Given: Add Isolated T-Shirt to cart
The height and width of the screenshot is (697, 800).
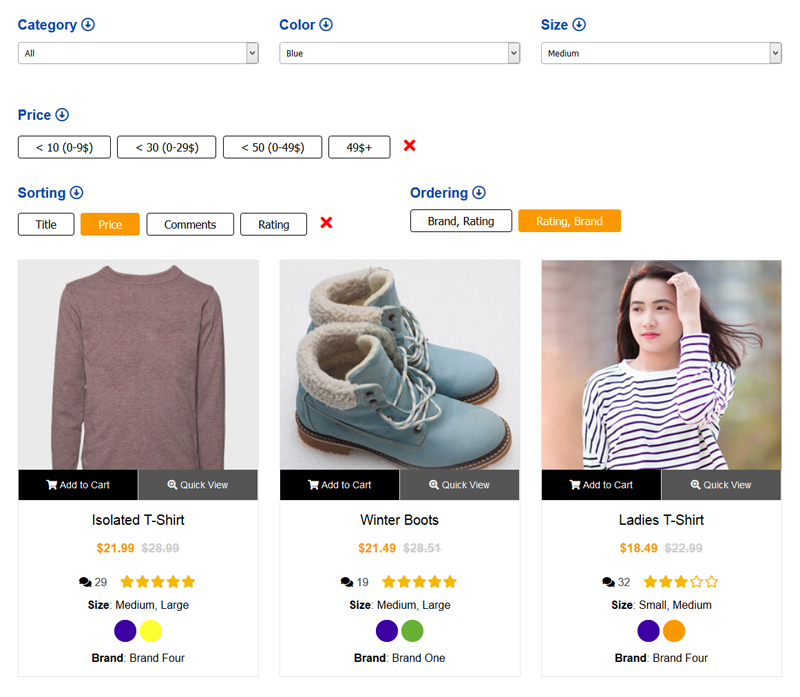Looking at the screenshot, I should 78,485.
